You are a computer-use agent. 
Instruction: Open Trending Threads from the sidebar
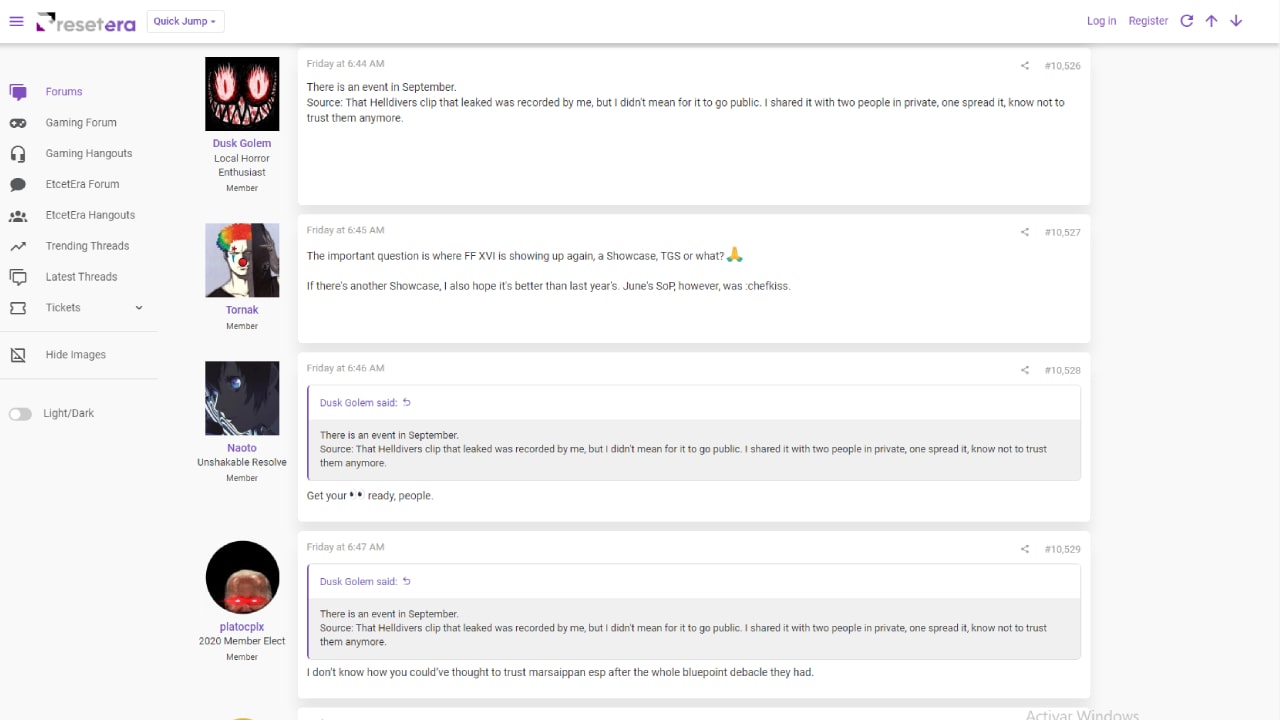pos(87,246)
